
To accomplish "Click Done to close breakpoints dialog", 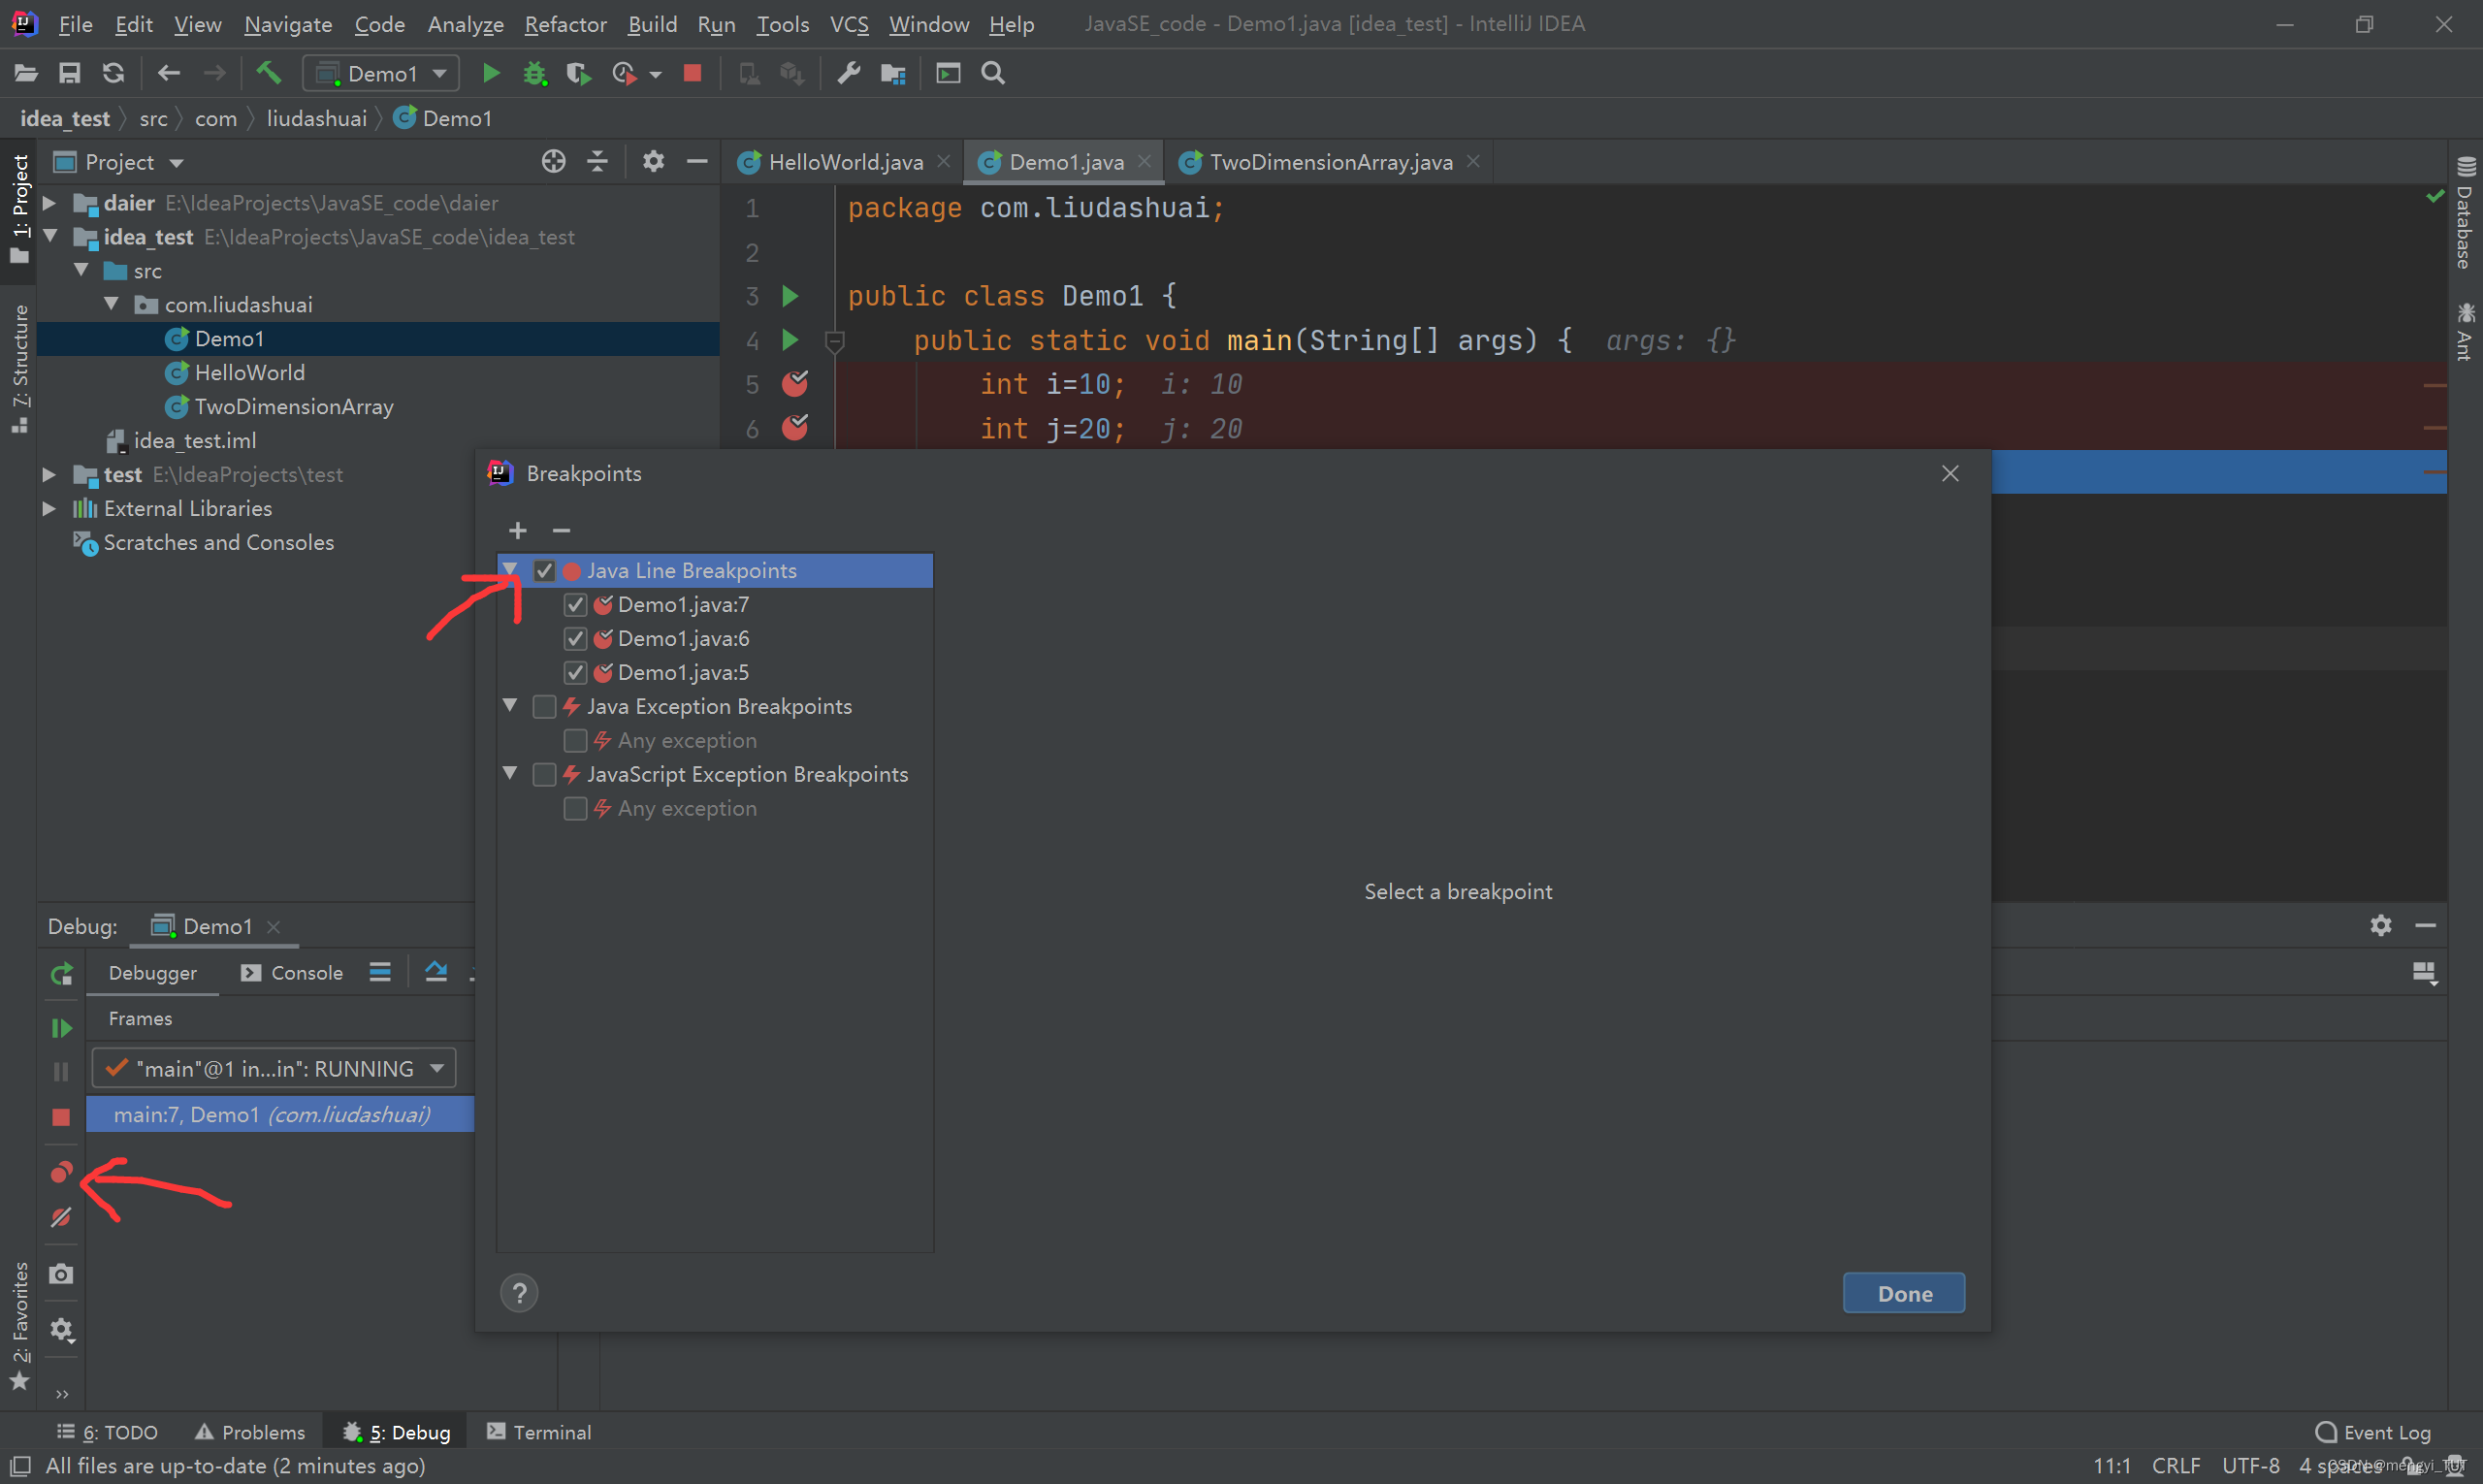I will 1904,1290.
